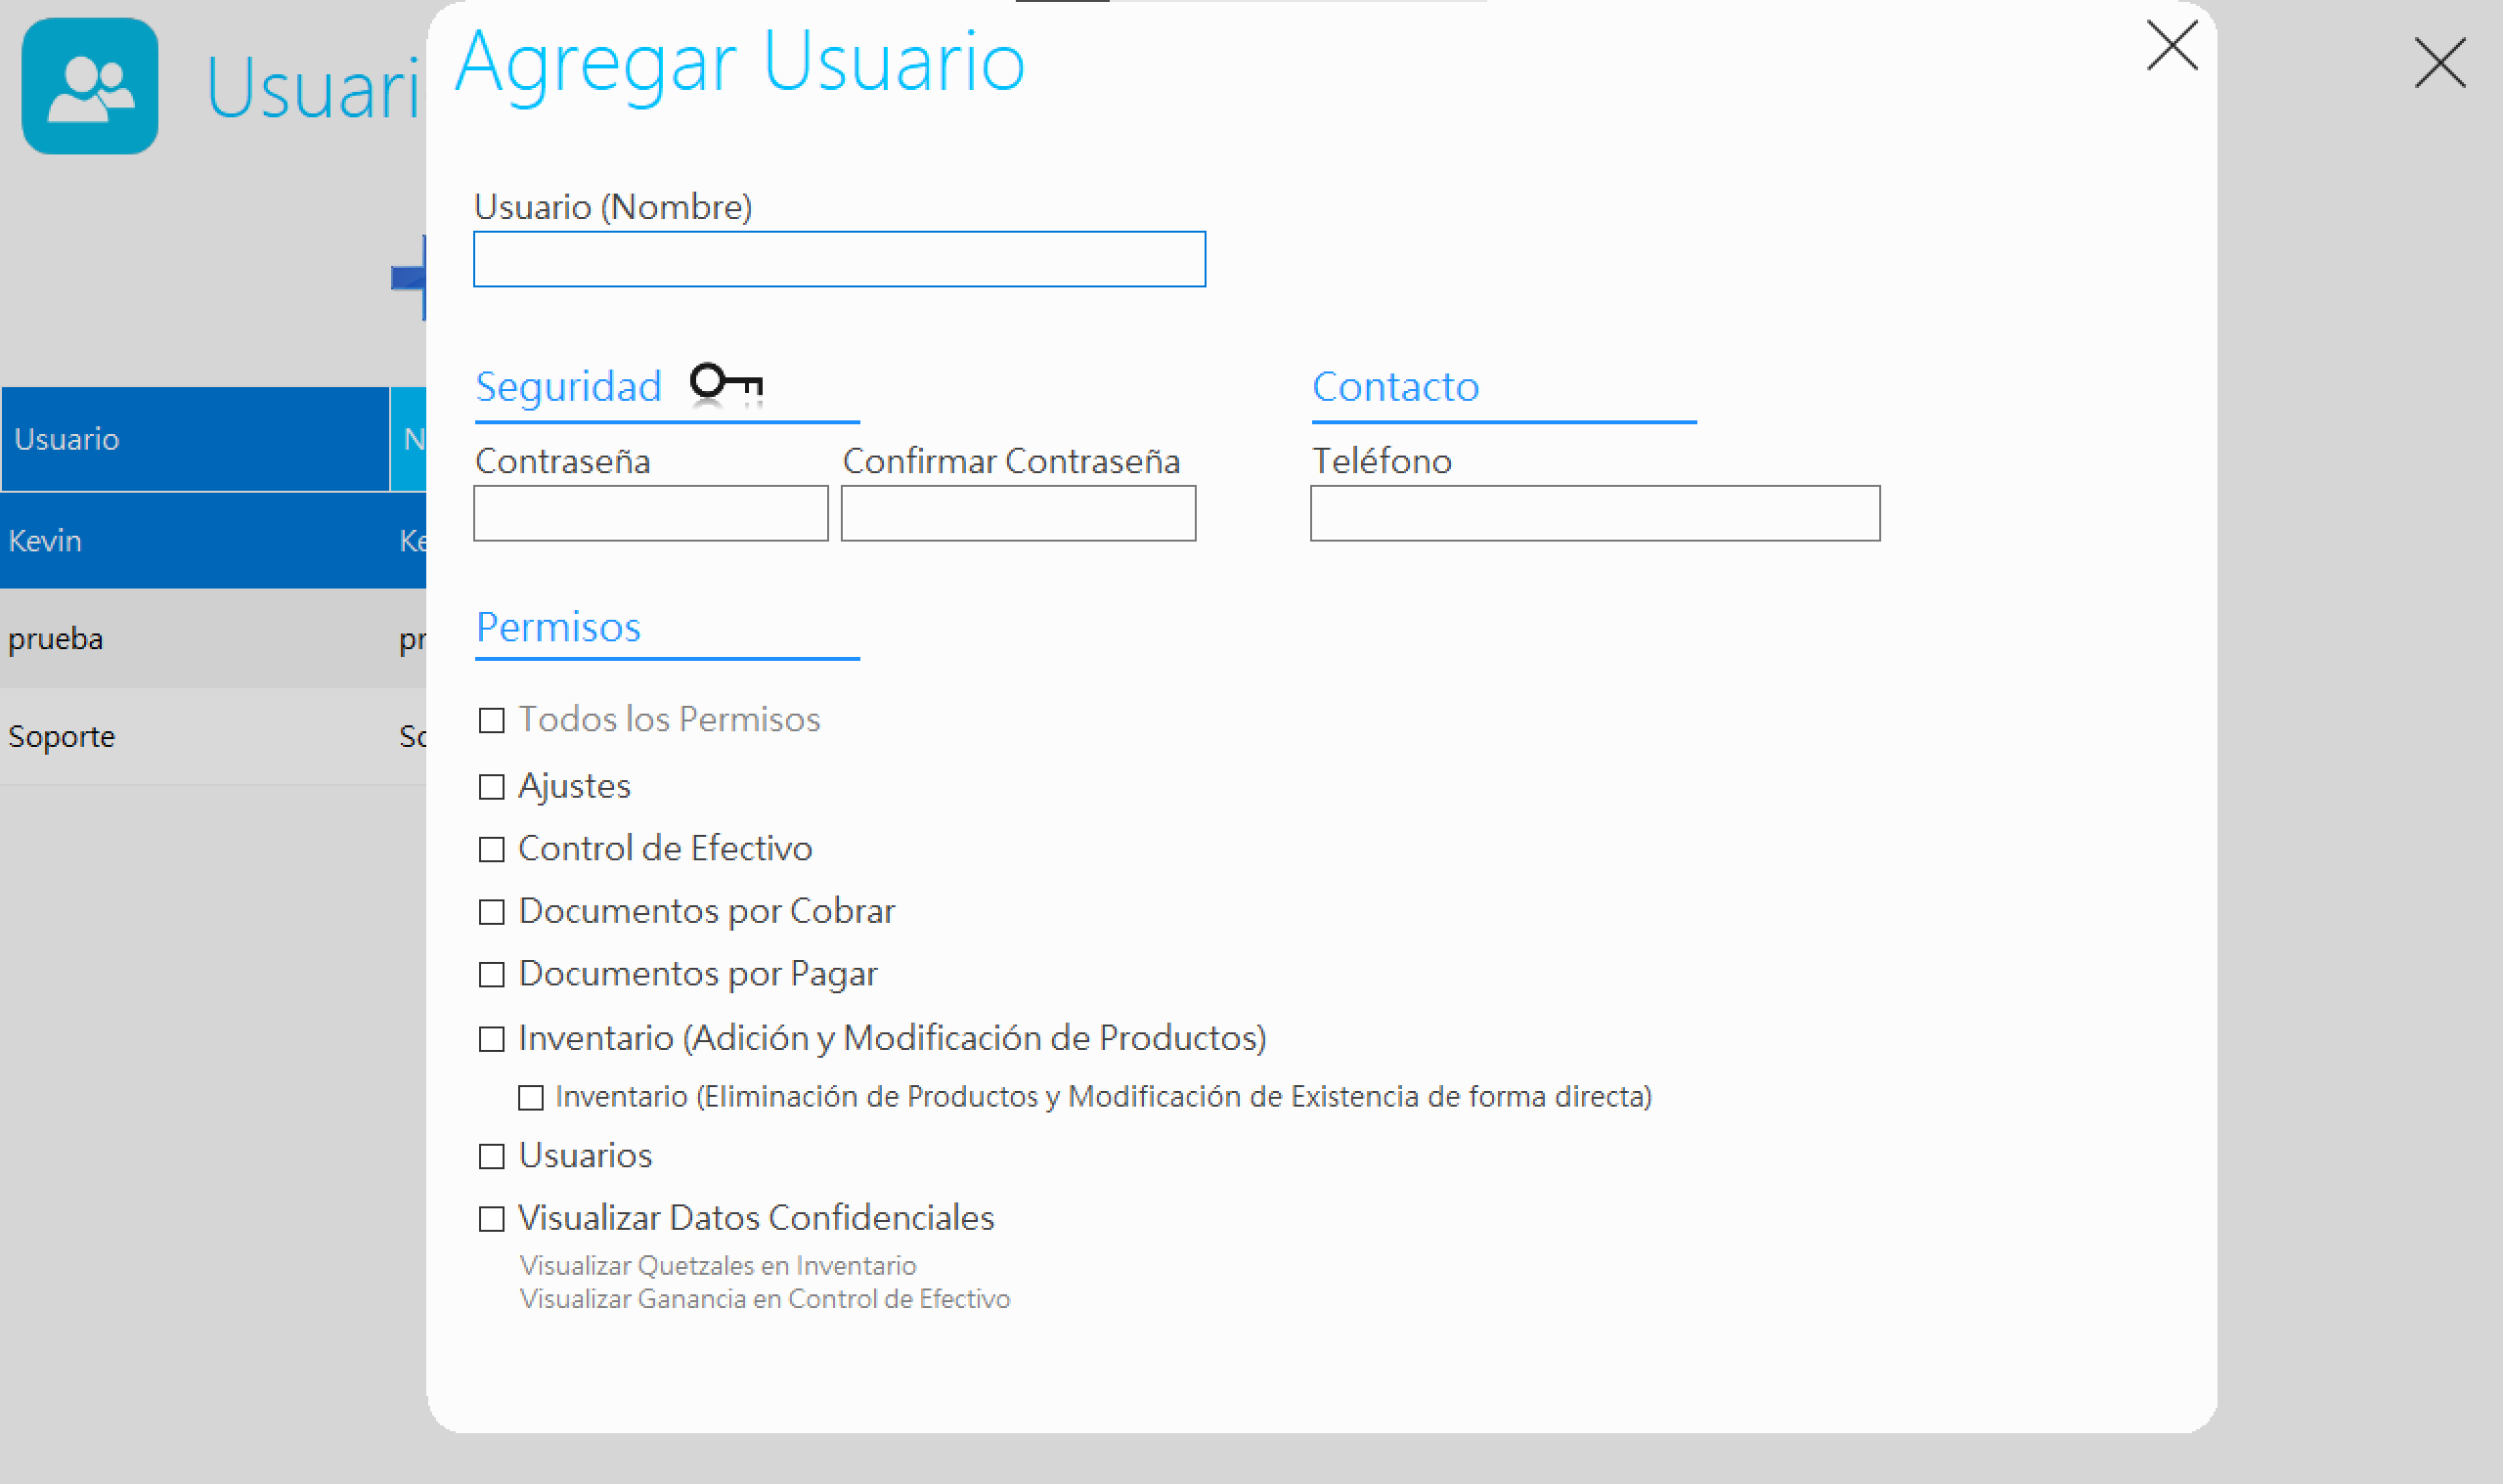2503x1484 pixels.
Task: Click the Usuario (Nombre) input field
Action: pos(838,259)
